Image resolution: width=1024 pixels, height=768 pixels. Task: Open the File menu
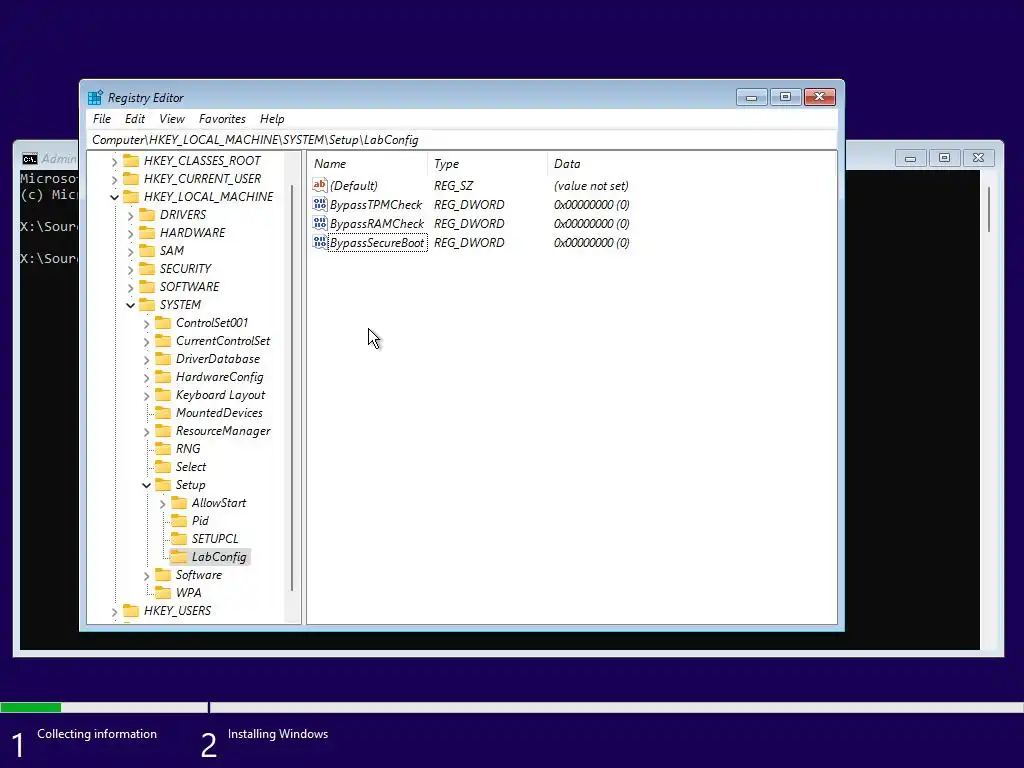[102, 119]
